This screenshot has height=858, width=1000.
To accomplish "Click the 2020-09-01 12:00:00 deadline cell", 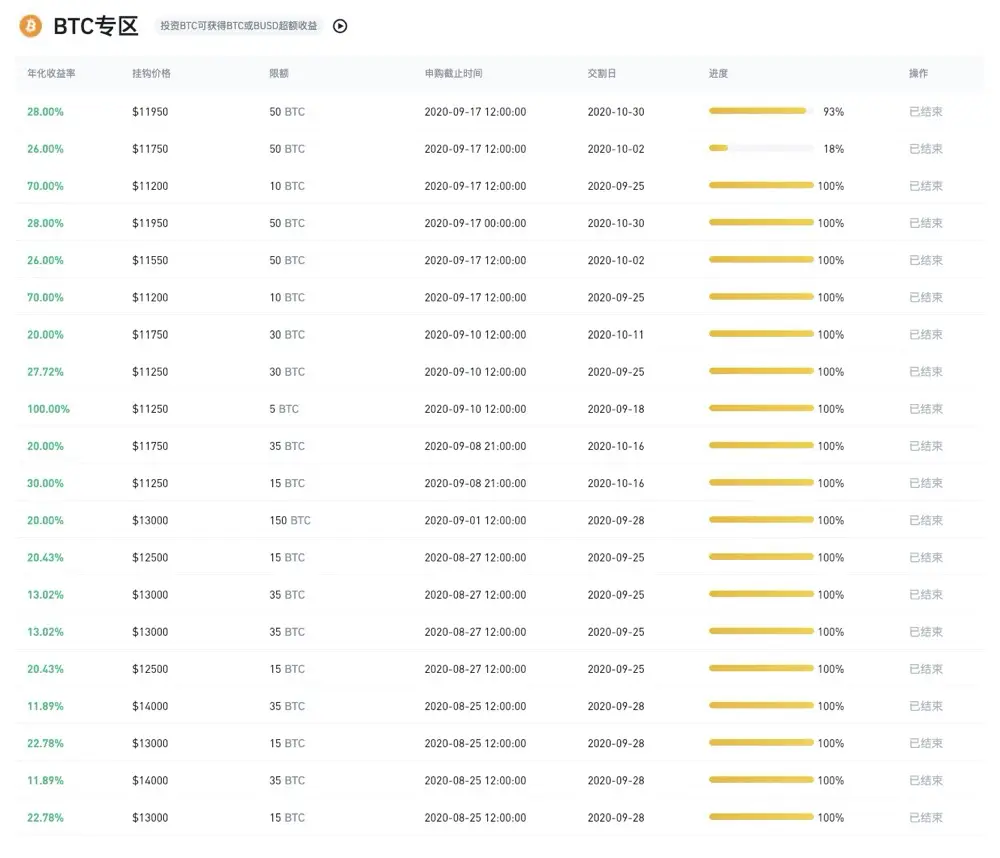I will (x=475, y=521).
